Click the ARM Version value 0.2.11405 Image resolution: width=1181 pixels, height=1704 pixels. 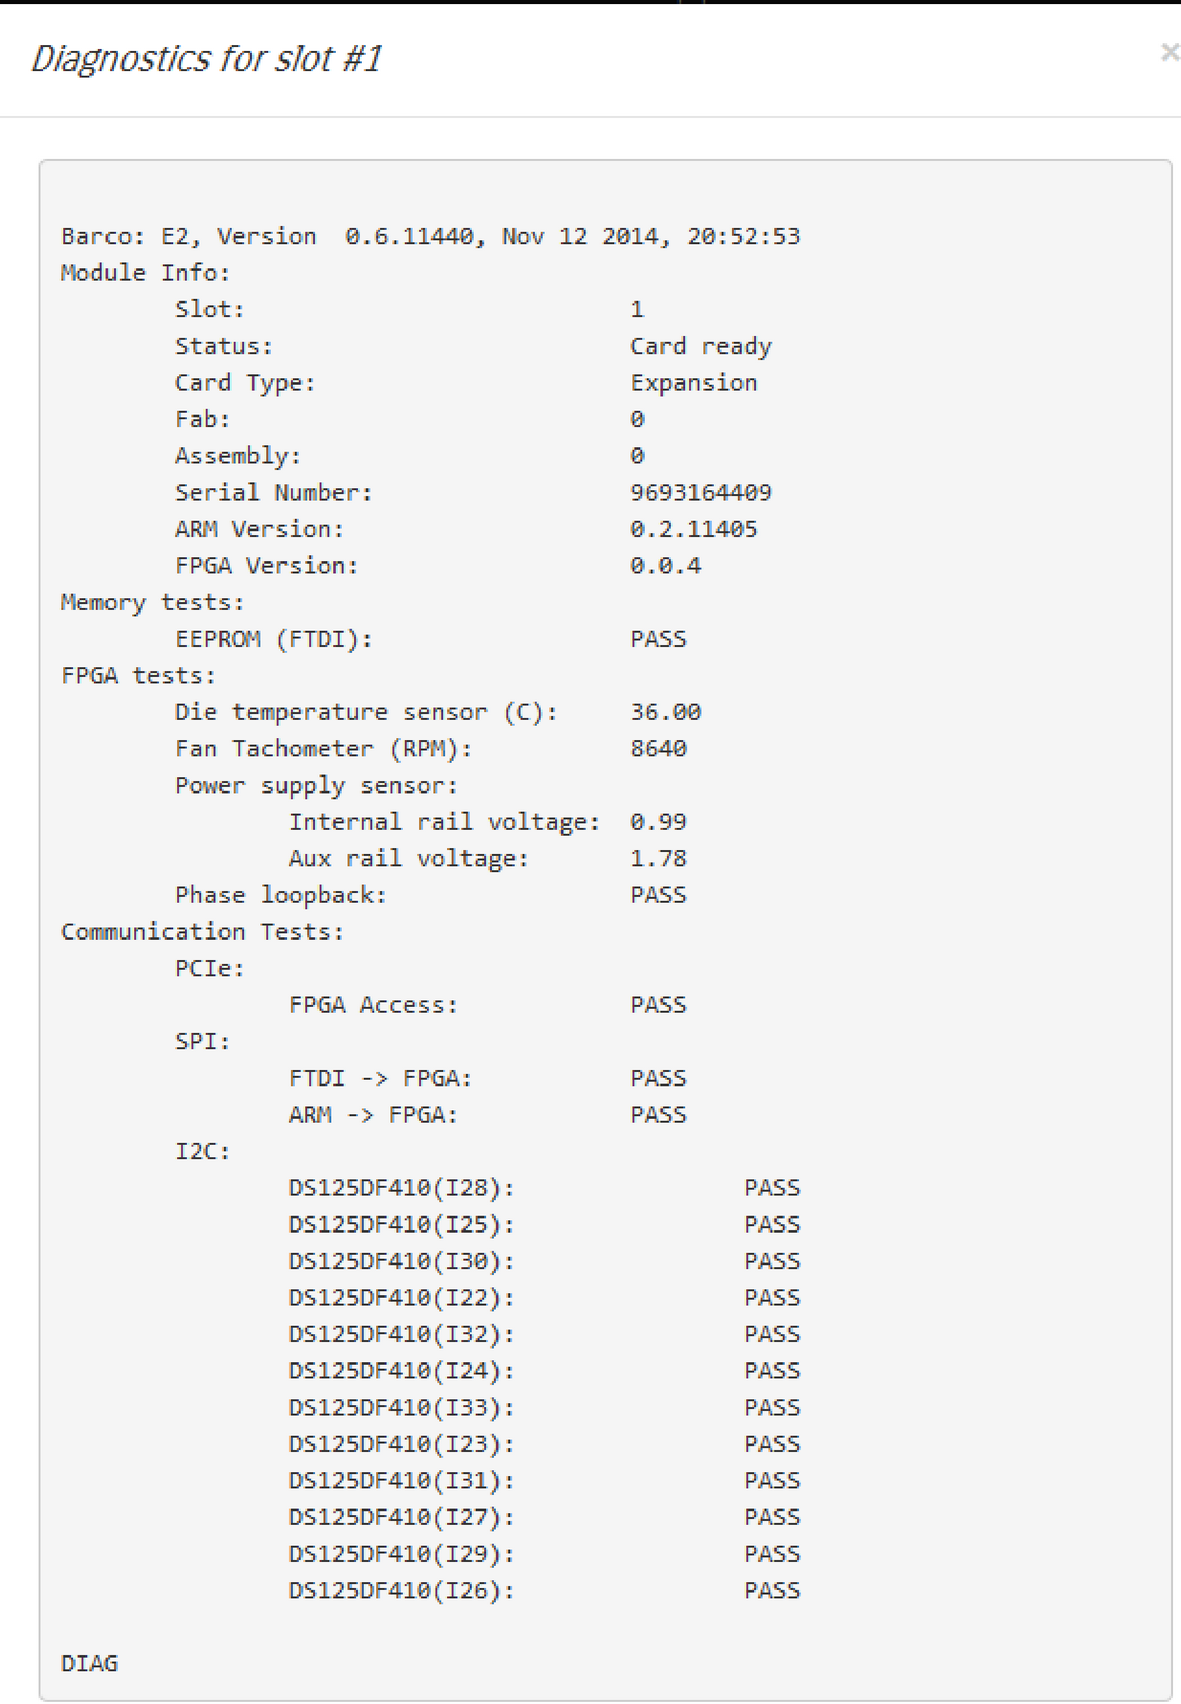point(694,529)
